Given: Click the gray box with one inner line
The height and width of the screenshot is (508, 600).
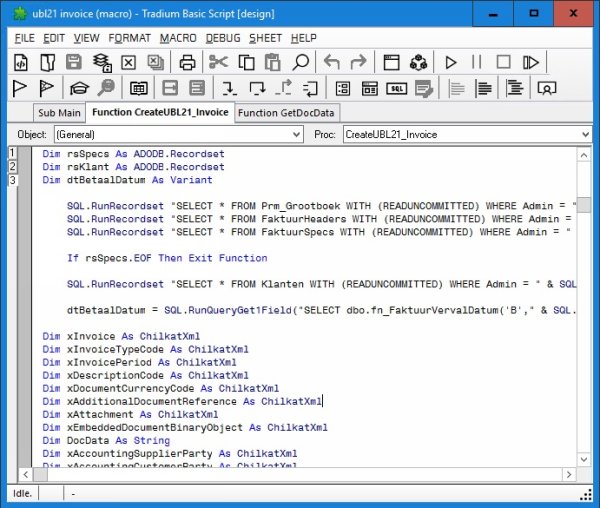Looking at the screenshot, I should 170,88.
